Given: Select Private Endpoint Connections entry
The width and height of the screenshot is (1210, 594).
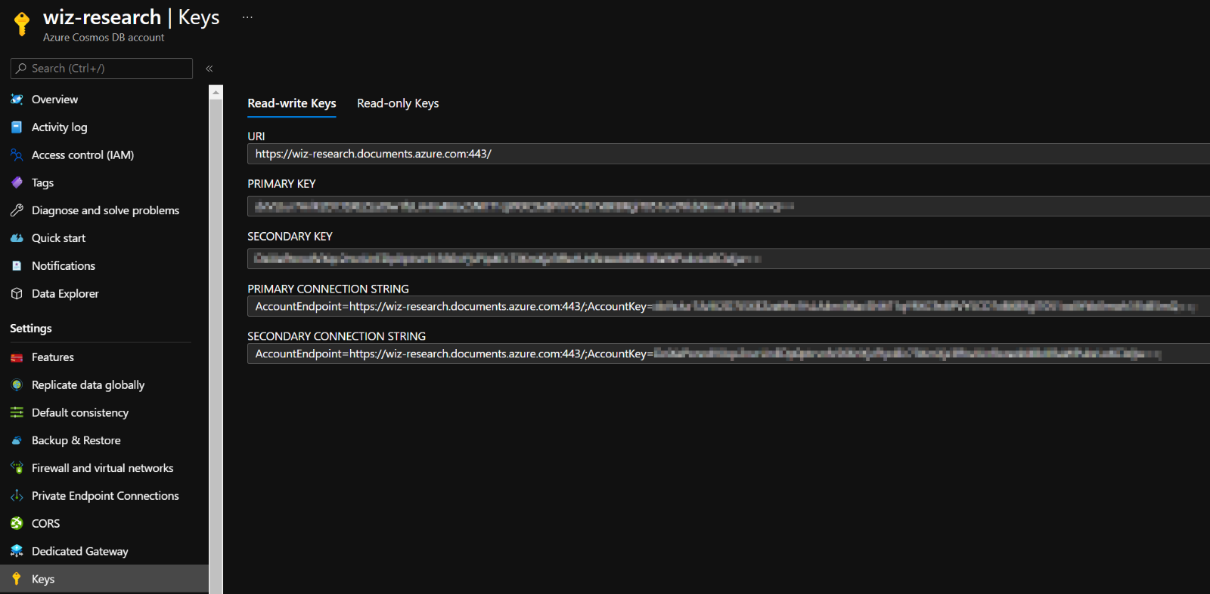Looking at the screenshot, I should 104,496.
